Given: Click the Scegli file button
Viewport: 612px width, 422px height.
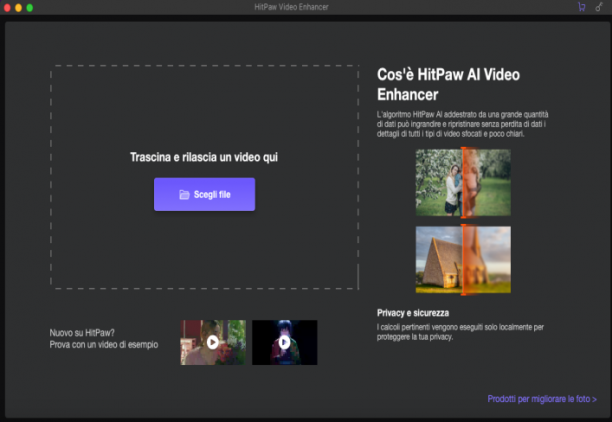Looking at the screenshot, I should point(205,194).
